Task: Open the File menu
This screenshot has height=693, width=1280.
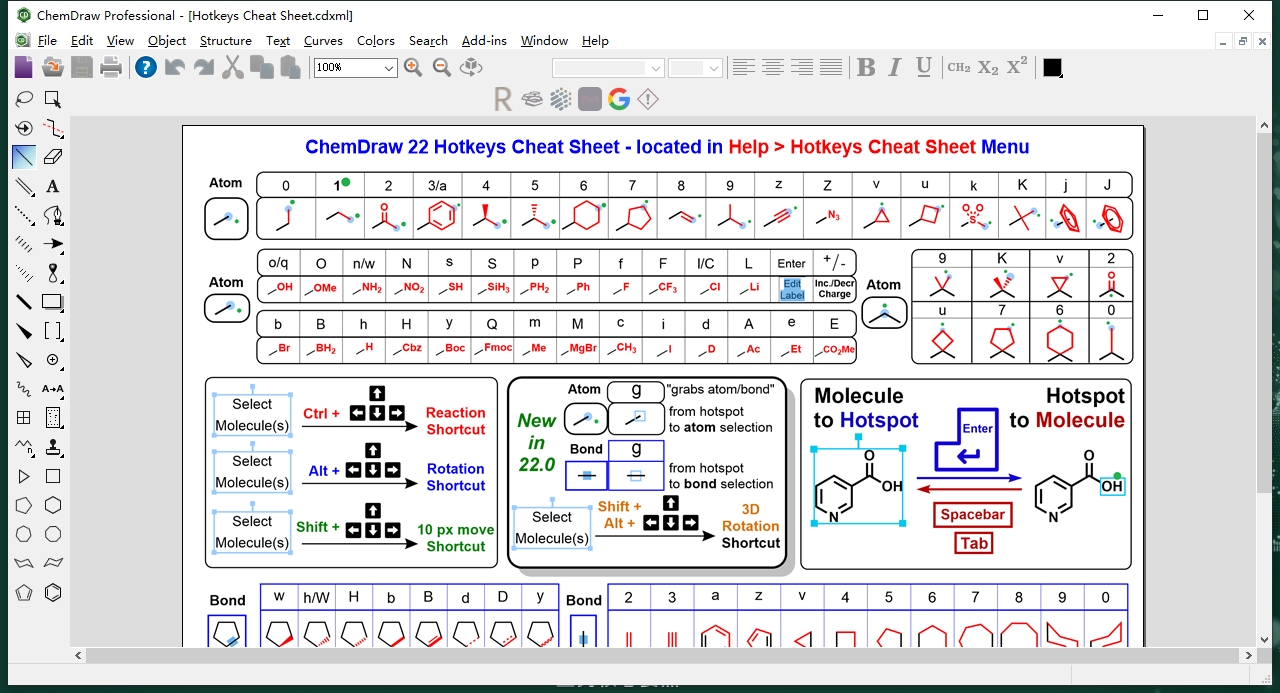Action: [x=47, y=41]
